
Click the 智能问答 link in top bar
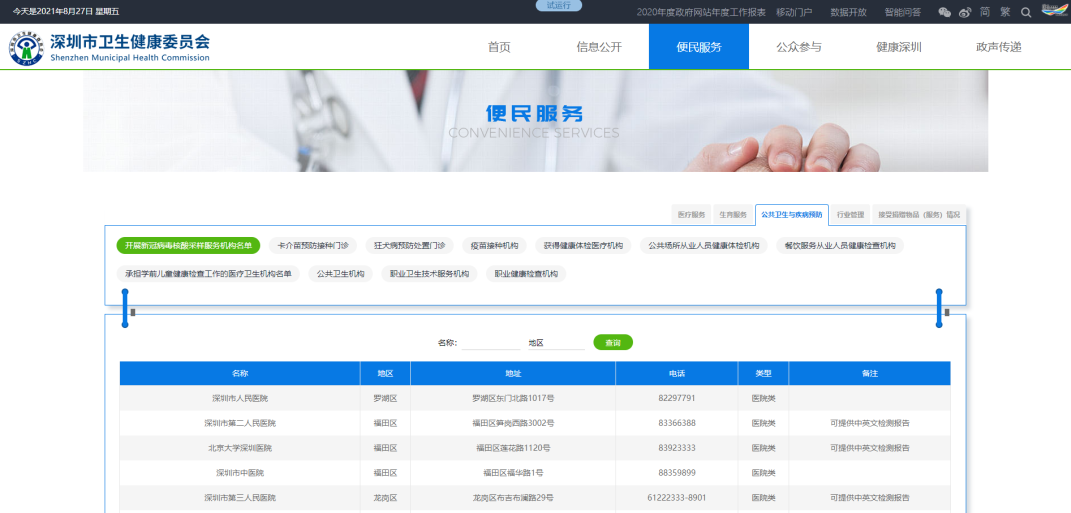pos(903,12)
